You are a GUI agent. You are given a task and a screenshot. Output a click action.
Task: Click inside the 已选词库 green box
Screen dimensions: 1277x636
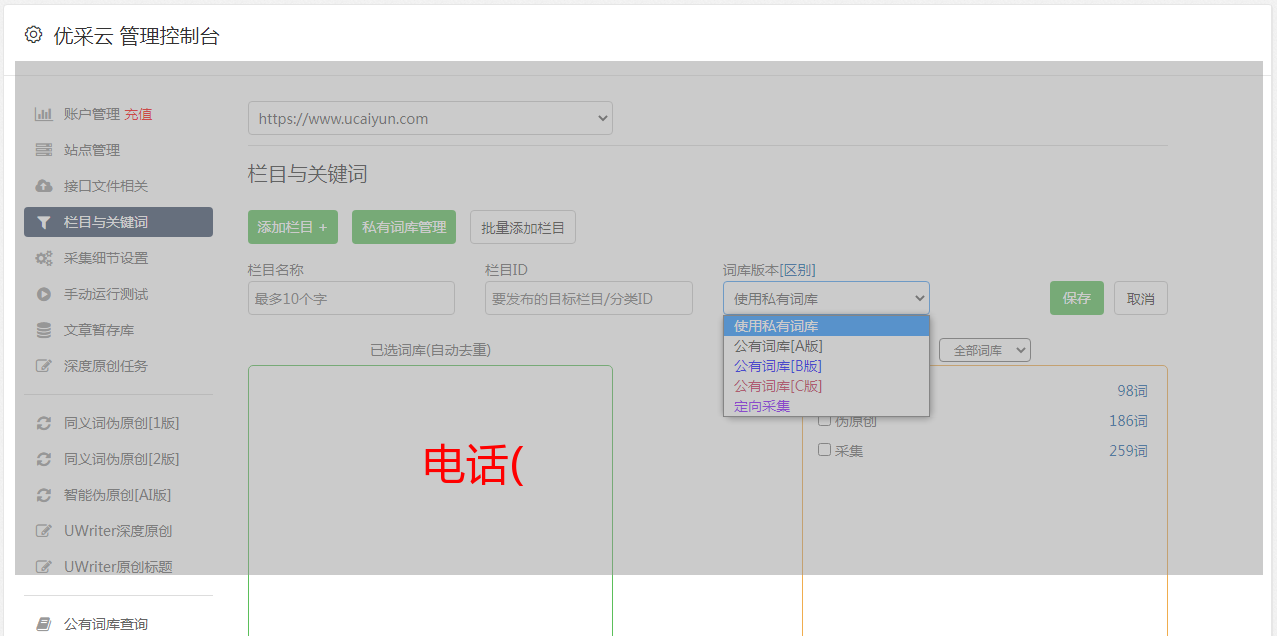click(x=430, y=500)
